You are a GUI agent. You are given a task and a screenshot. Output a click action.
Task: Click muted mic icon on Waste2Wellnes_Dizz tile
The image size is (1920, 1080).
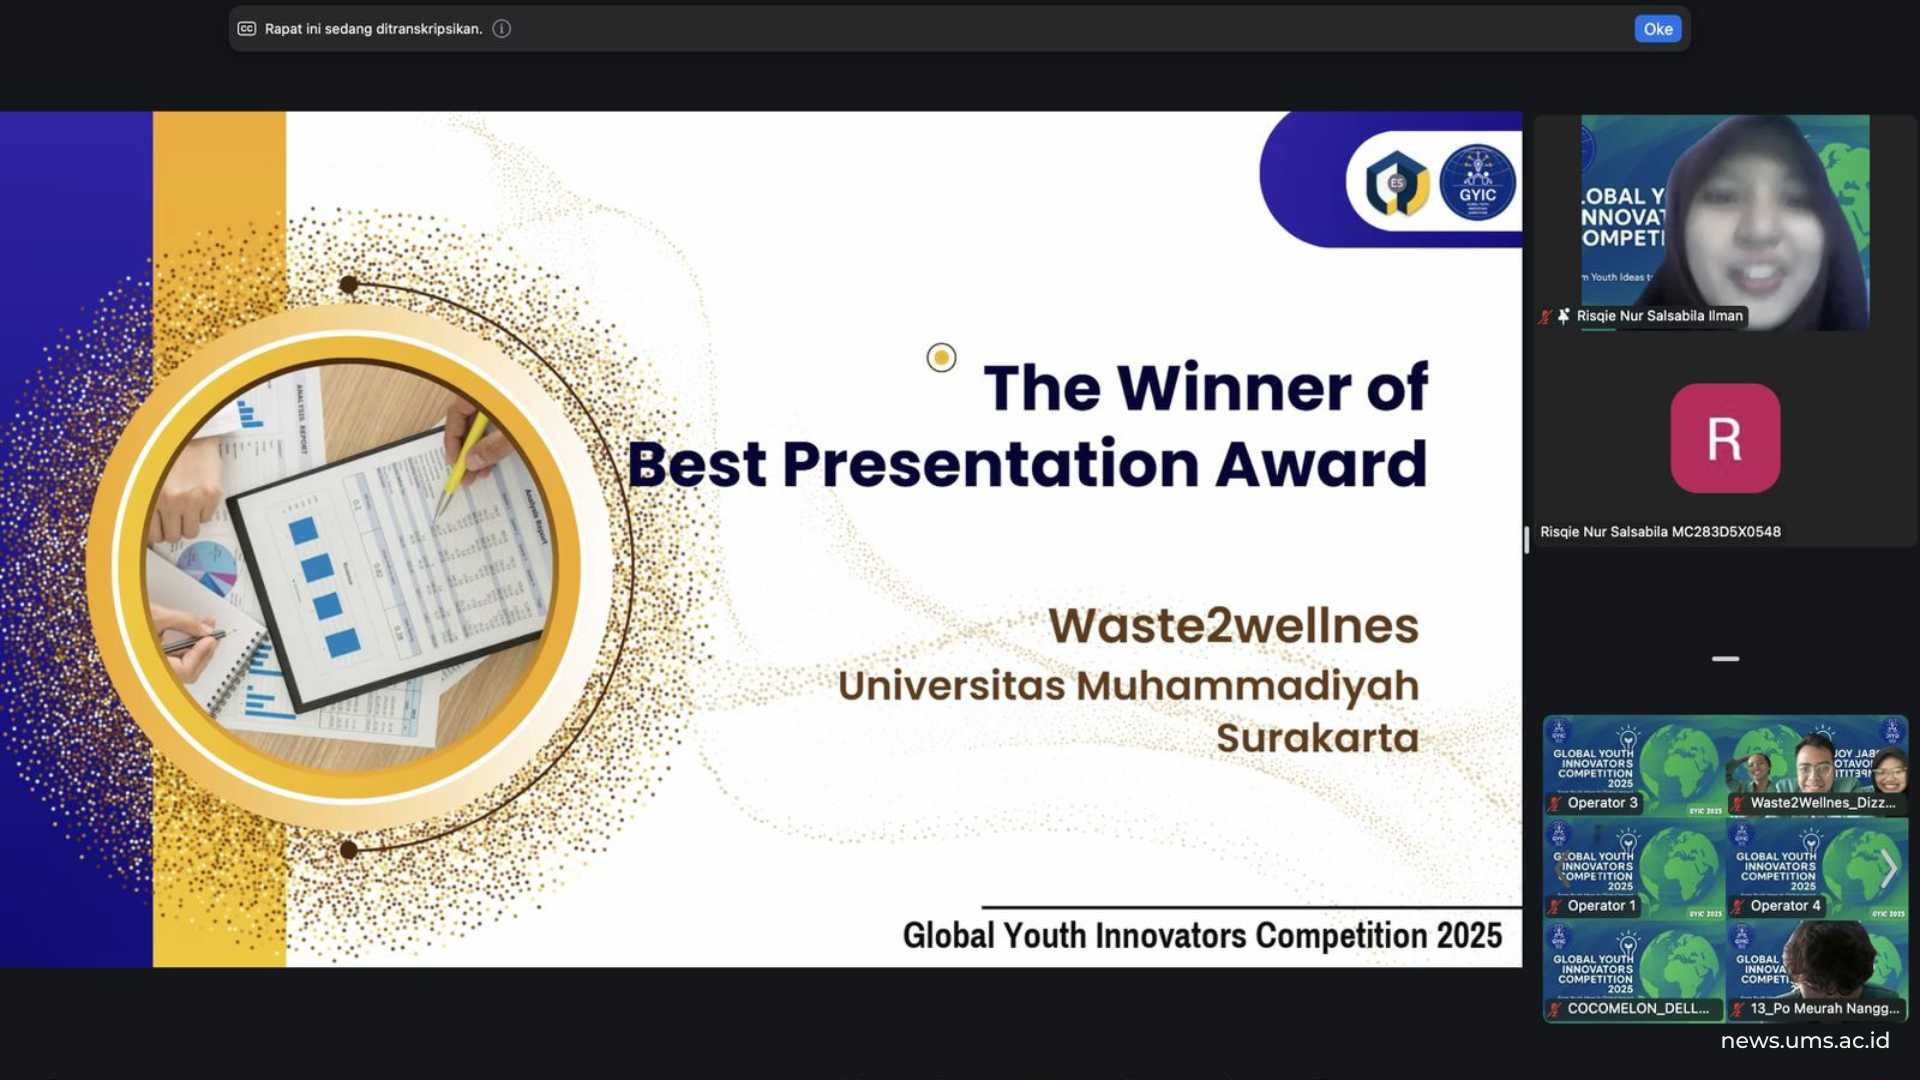tap(1738, 803)
